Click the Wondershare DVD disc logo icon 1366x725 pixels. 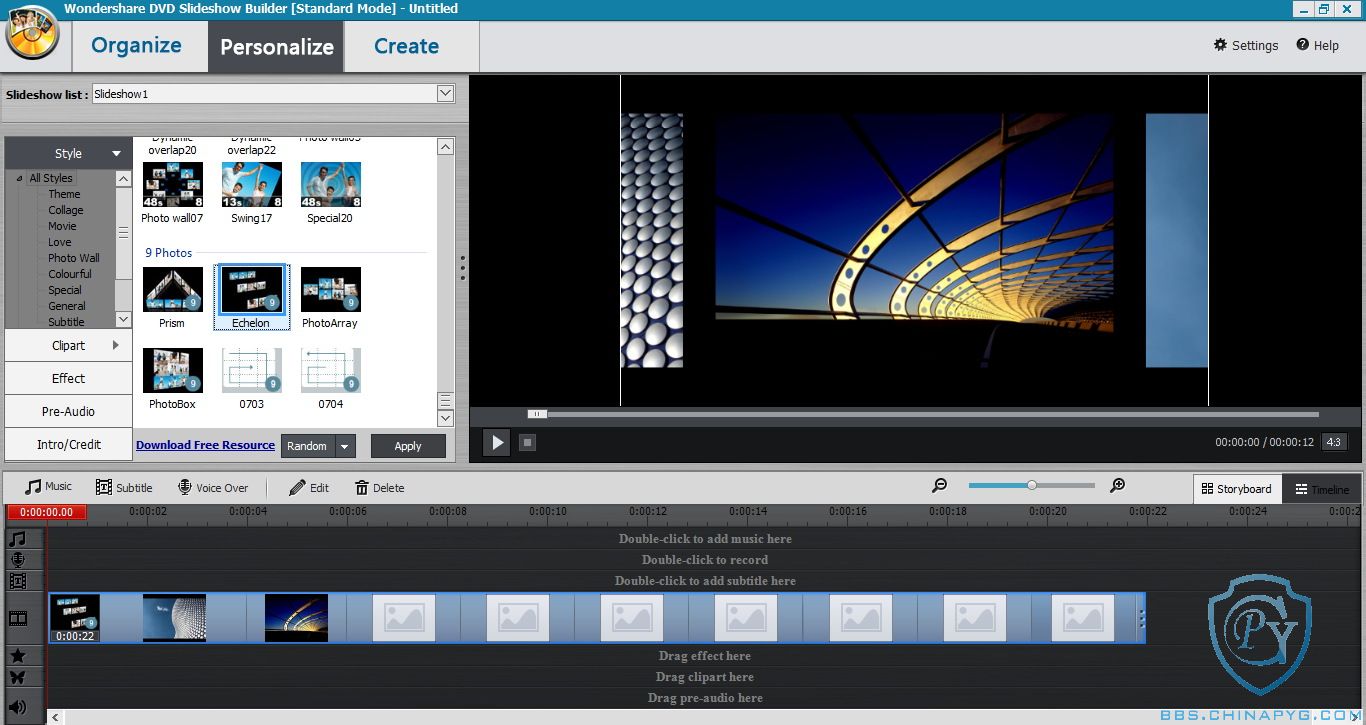point(32,33)
